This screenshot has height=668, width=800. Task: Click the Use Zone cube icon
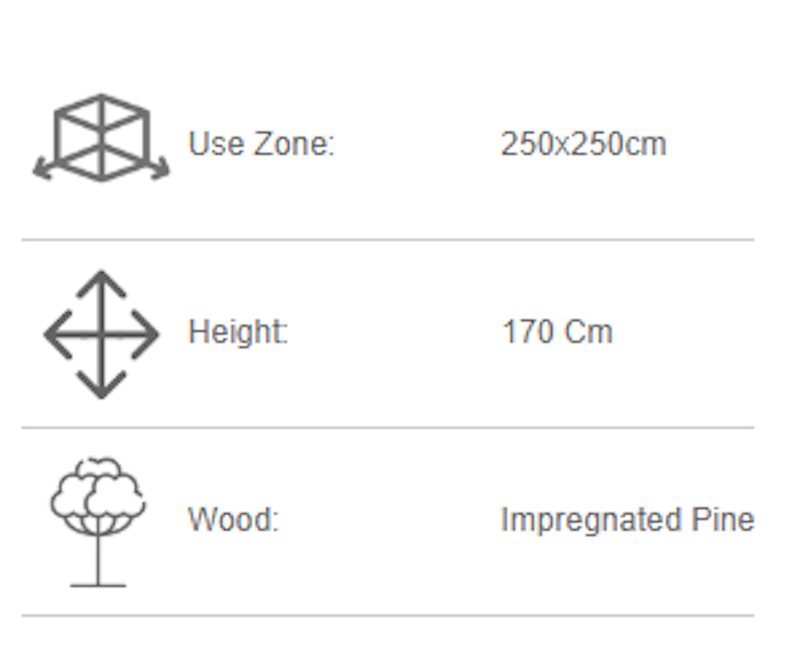point(101,136)
